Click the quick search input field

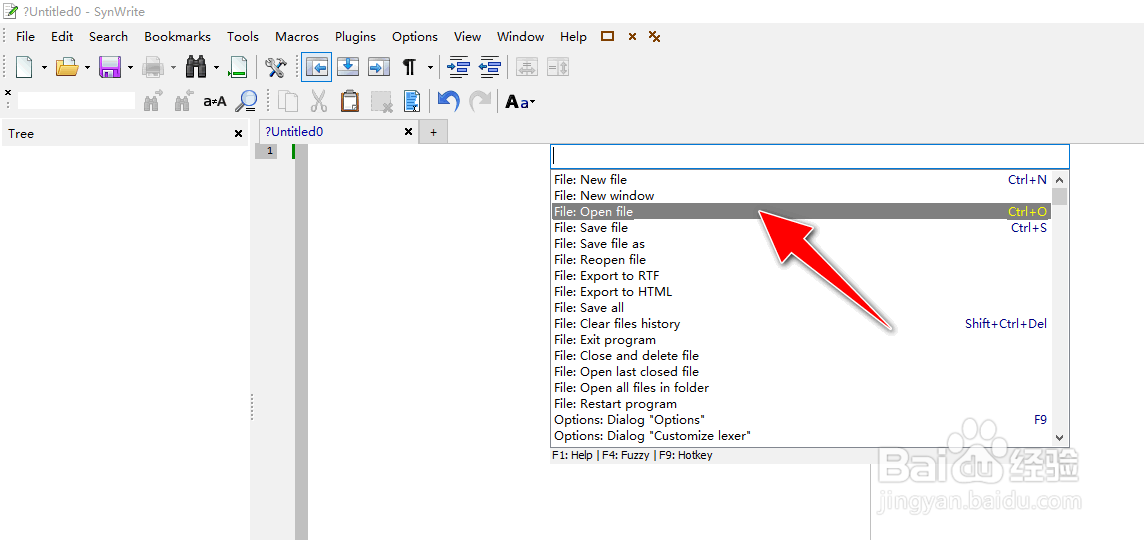[77, 101]
